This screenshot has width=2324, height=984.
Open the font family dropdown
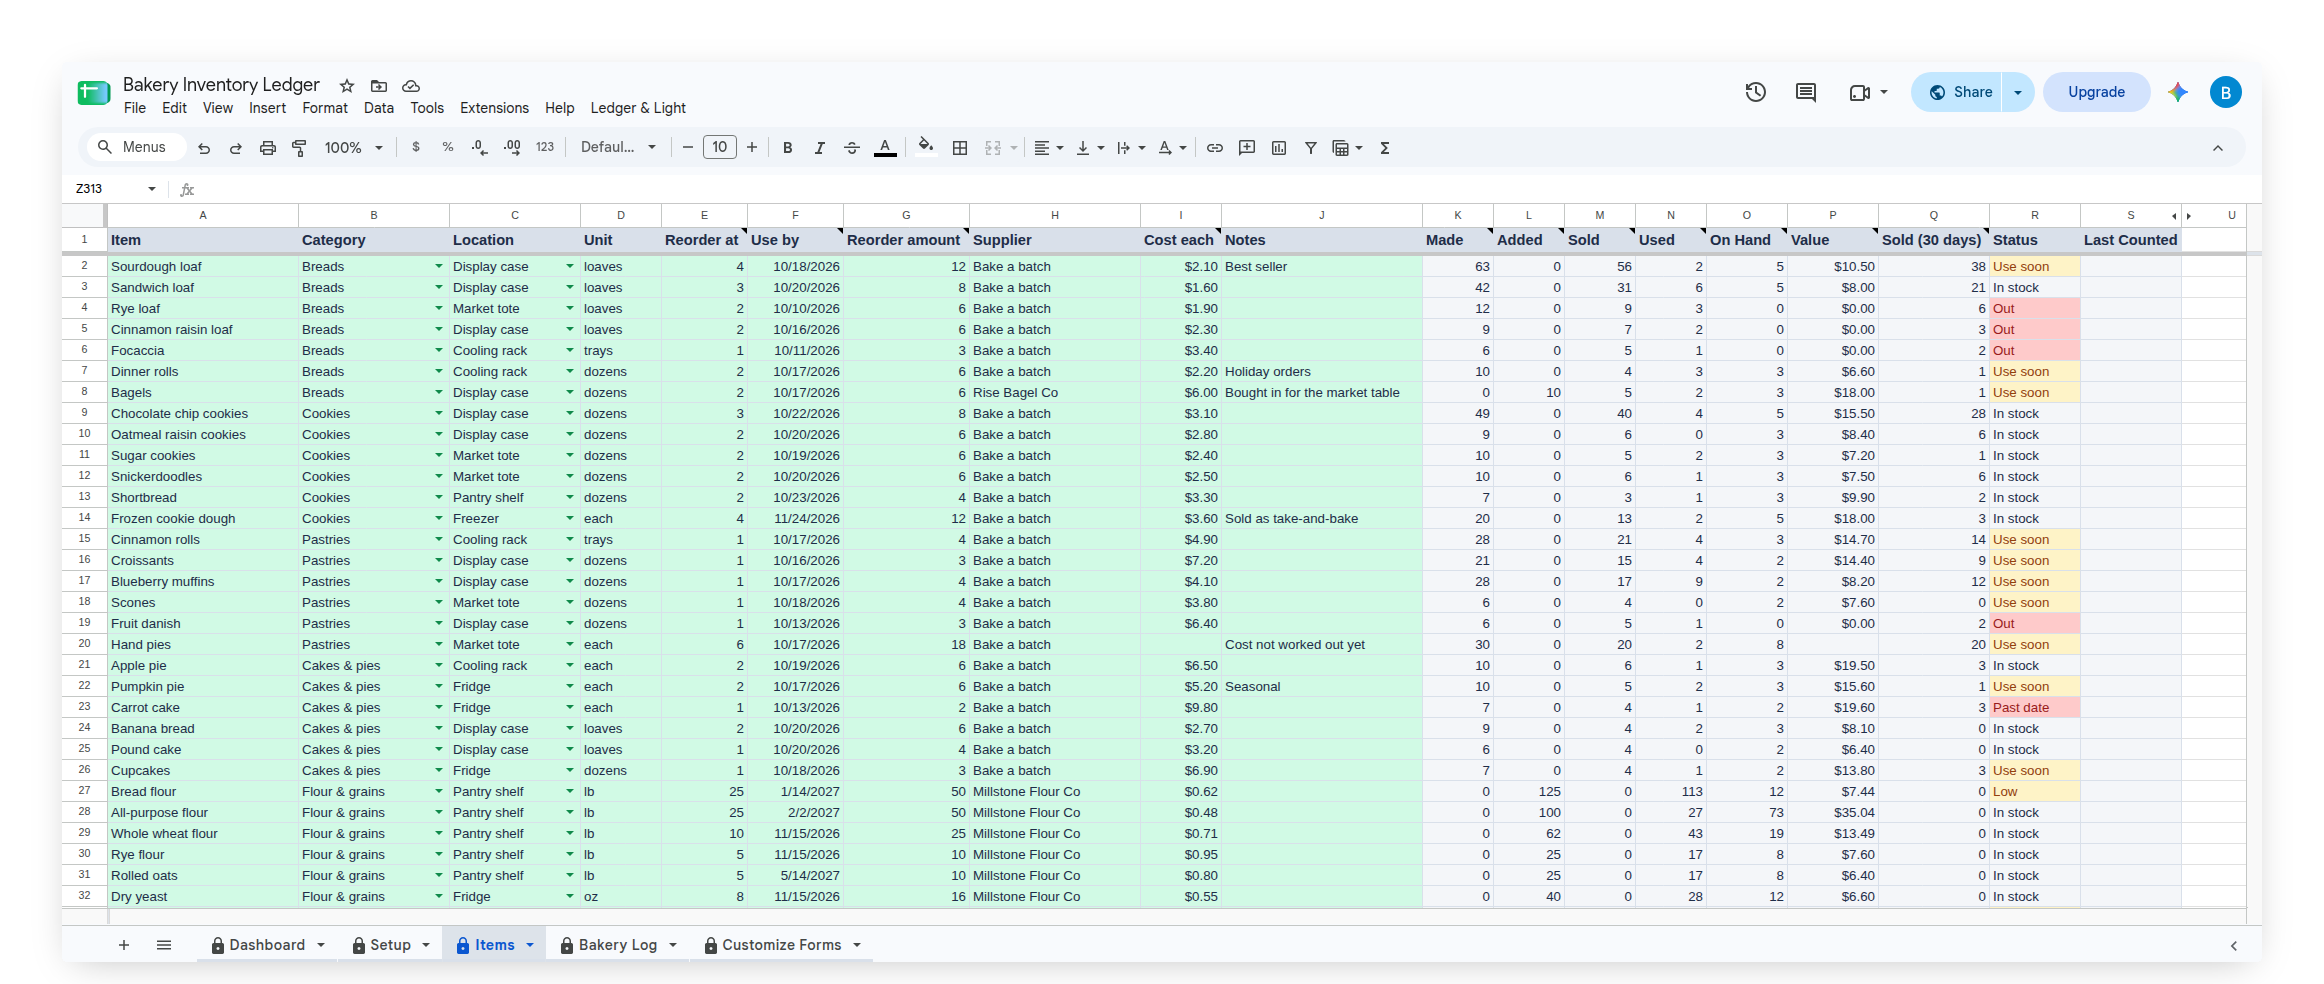click(618, 147)
